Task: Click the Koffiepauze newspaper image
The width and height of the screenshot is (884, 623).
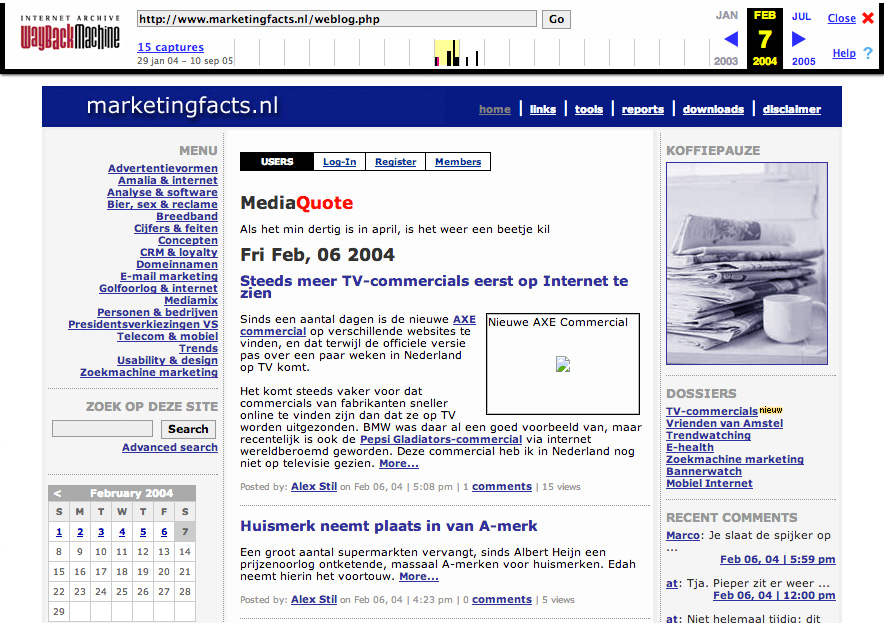Action: pos(747,263)
